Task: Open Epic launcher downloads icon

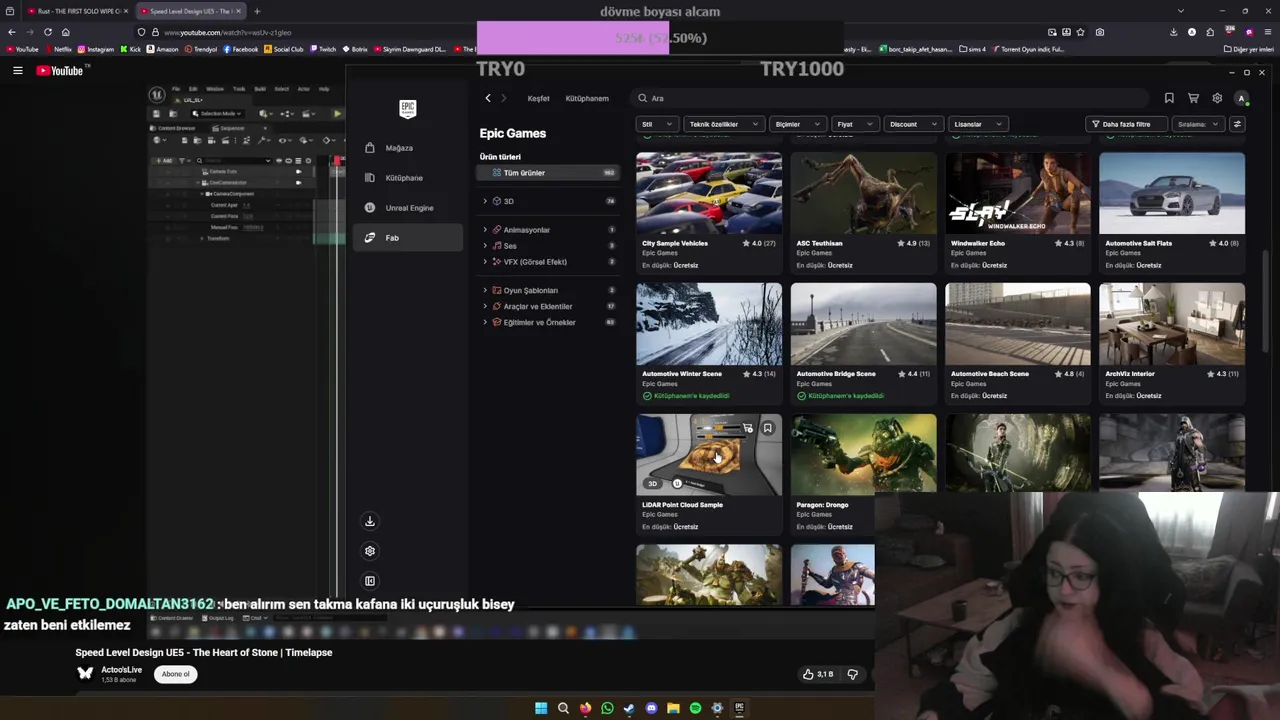Action: coord(370,521)
